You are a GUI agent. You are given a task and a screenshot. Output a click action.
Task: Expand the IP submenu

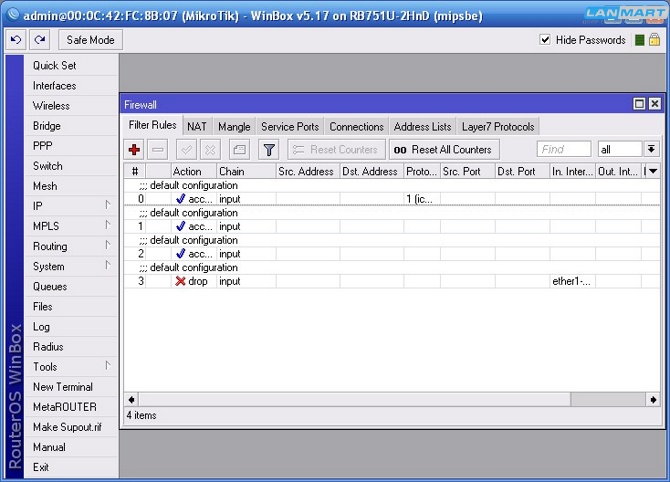coord(71,206)
